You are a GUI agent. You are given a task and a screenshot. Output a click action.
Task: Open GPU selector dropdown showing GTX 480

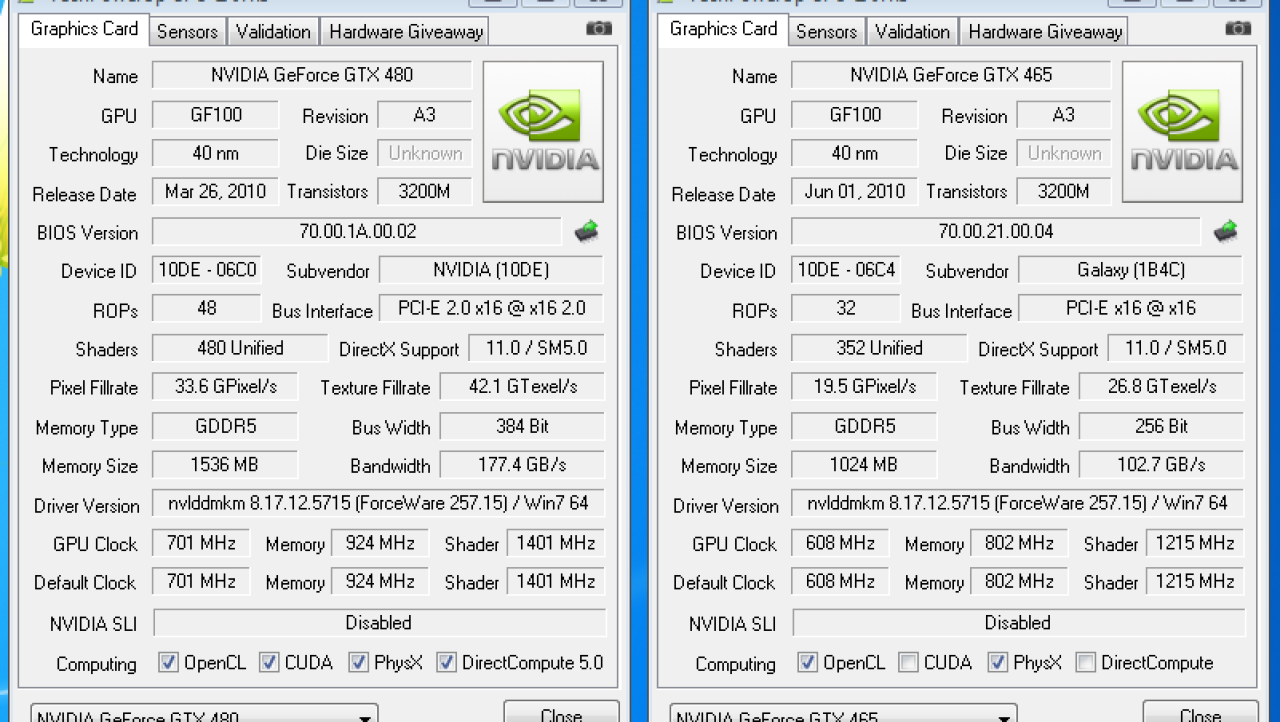pos(204,714)
